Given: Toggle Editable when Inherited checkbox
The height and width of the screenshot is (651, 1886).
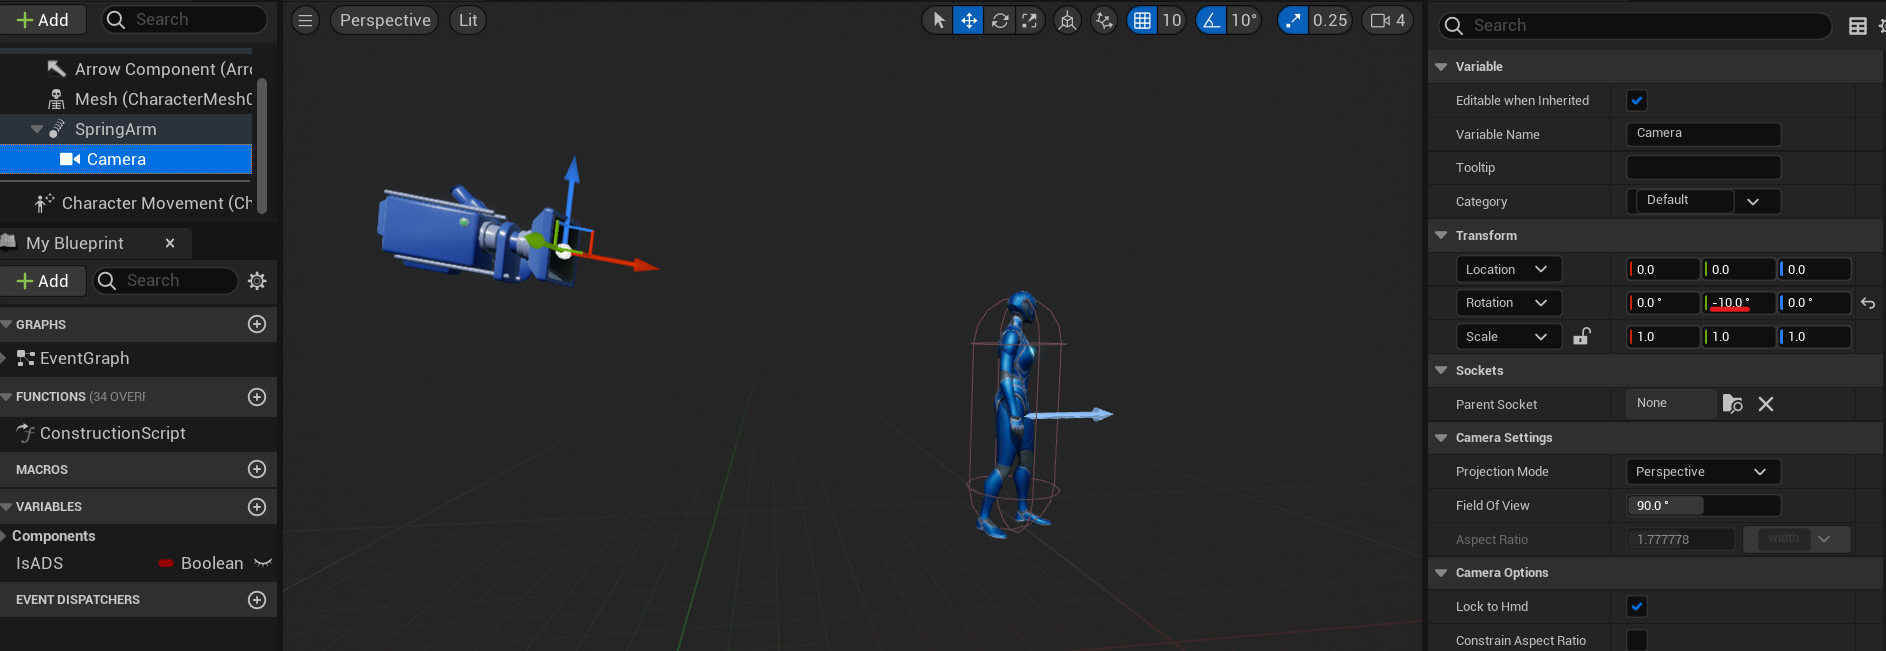Looking at the screenshot, I should point(1637,100).
